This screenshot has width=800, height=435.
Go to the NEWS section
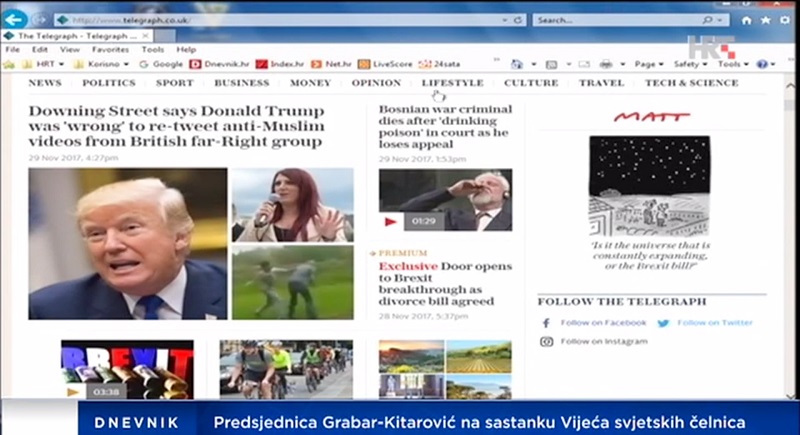coord(45,83)
